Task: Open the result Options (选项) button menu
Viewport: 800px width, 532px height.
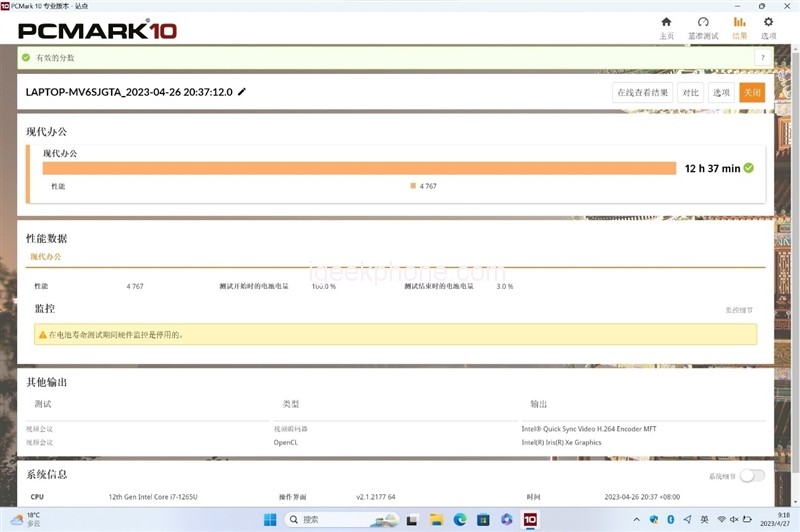Action: [x=721, y=93]
